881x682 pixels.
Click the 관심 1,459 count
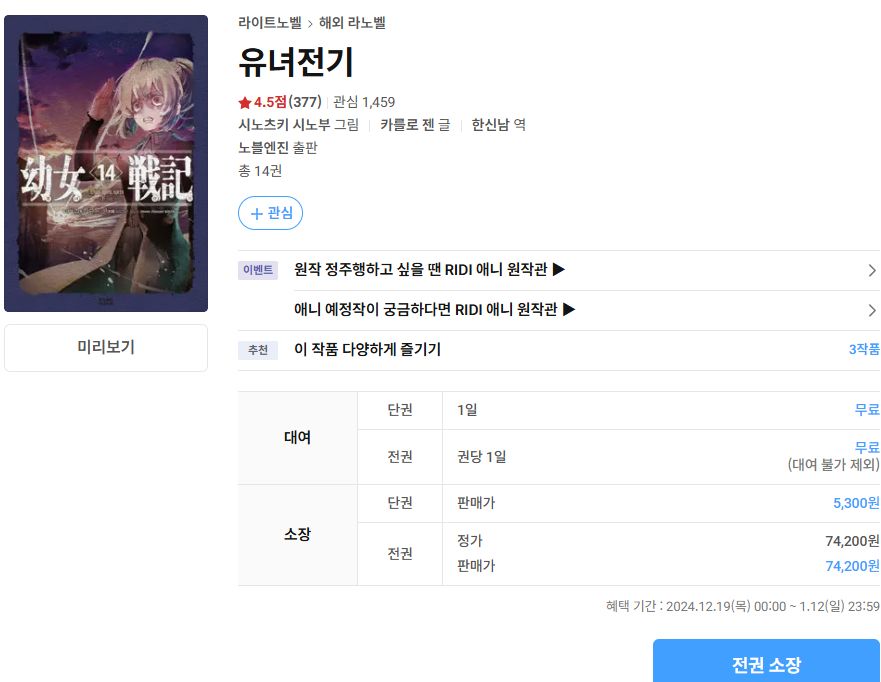coord(364,102)
